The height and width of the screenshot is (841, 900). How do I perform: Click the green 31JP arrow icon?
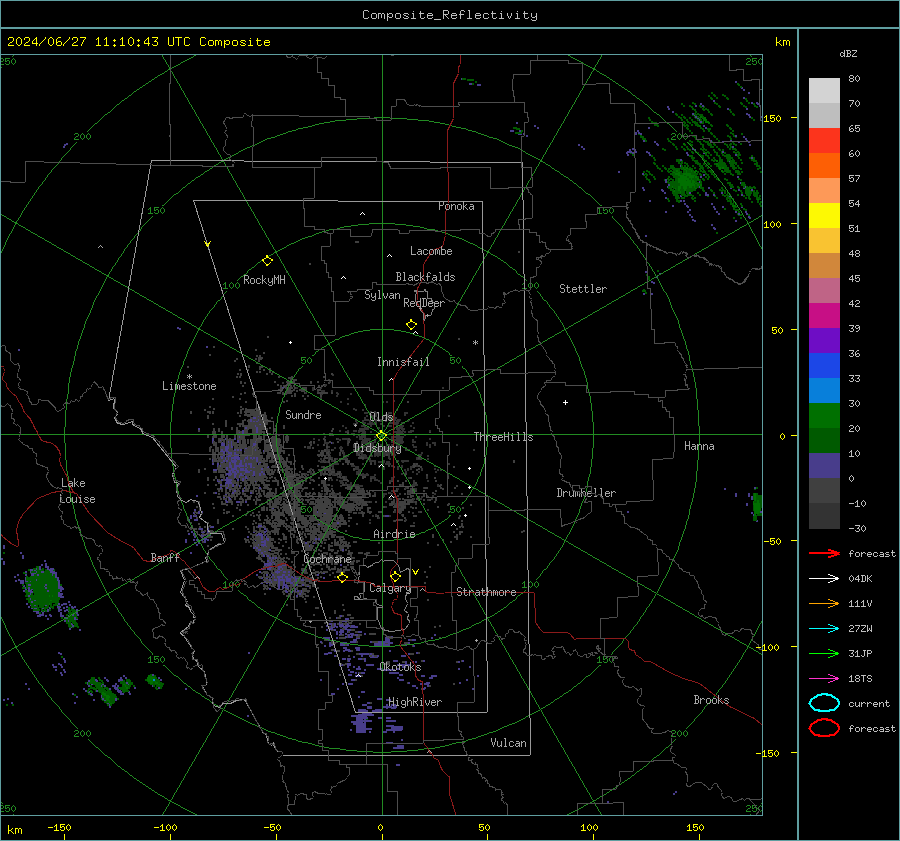(x=824, y=653)
